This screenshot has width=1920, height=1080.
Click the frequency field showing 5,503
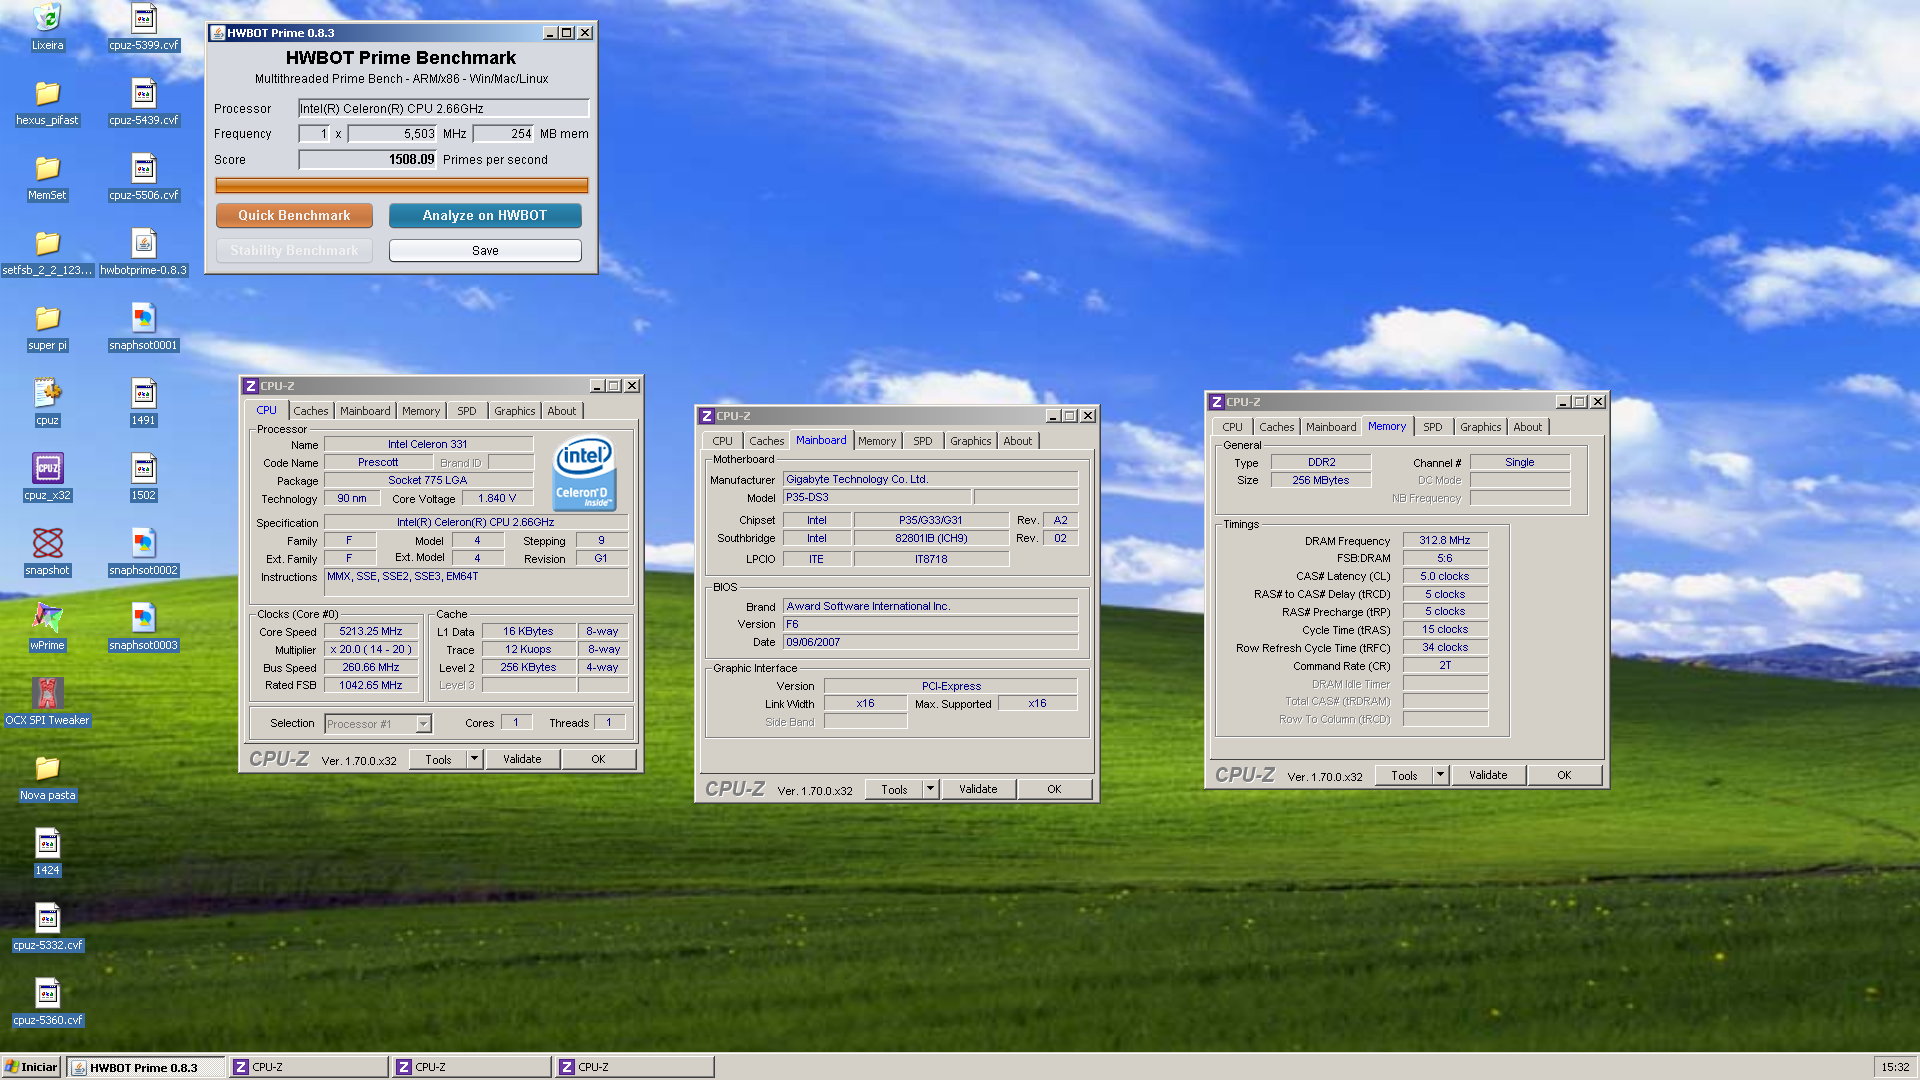392,134
